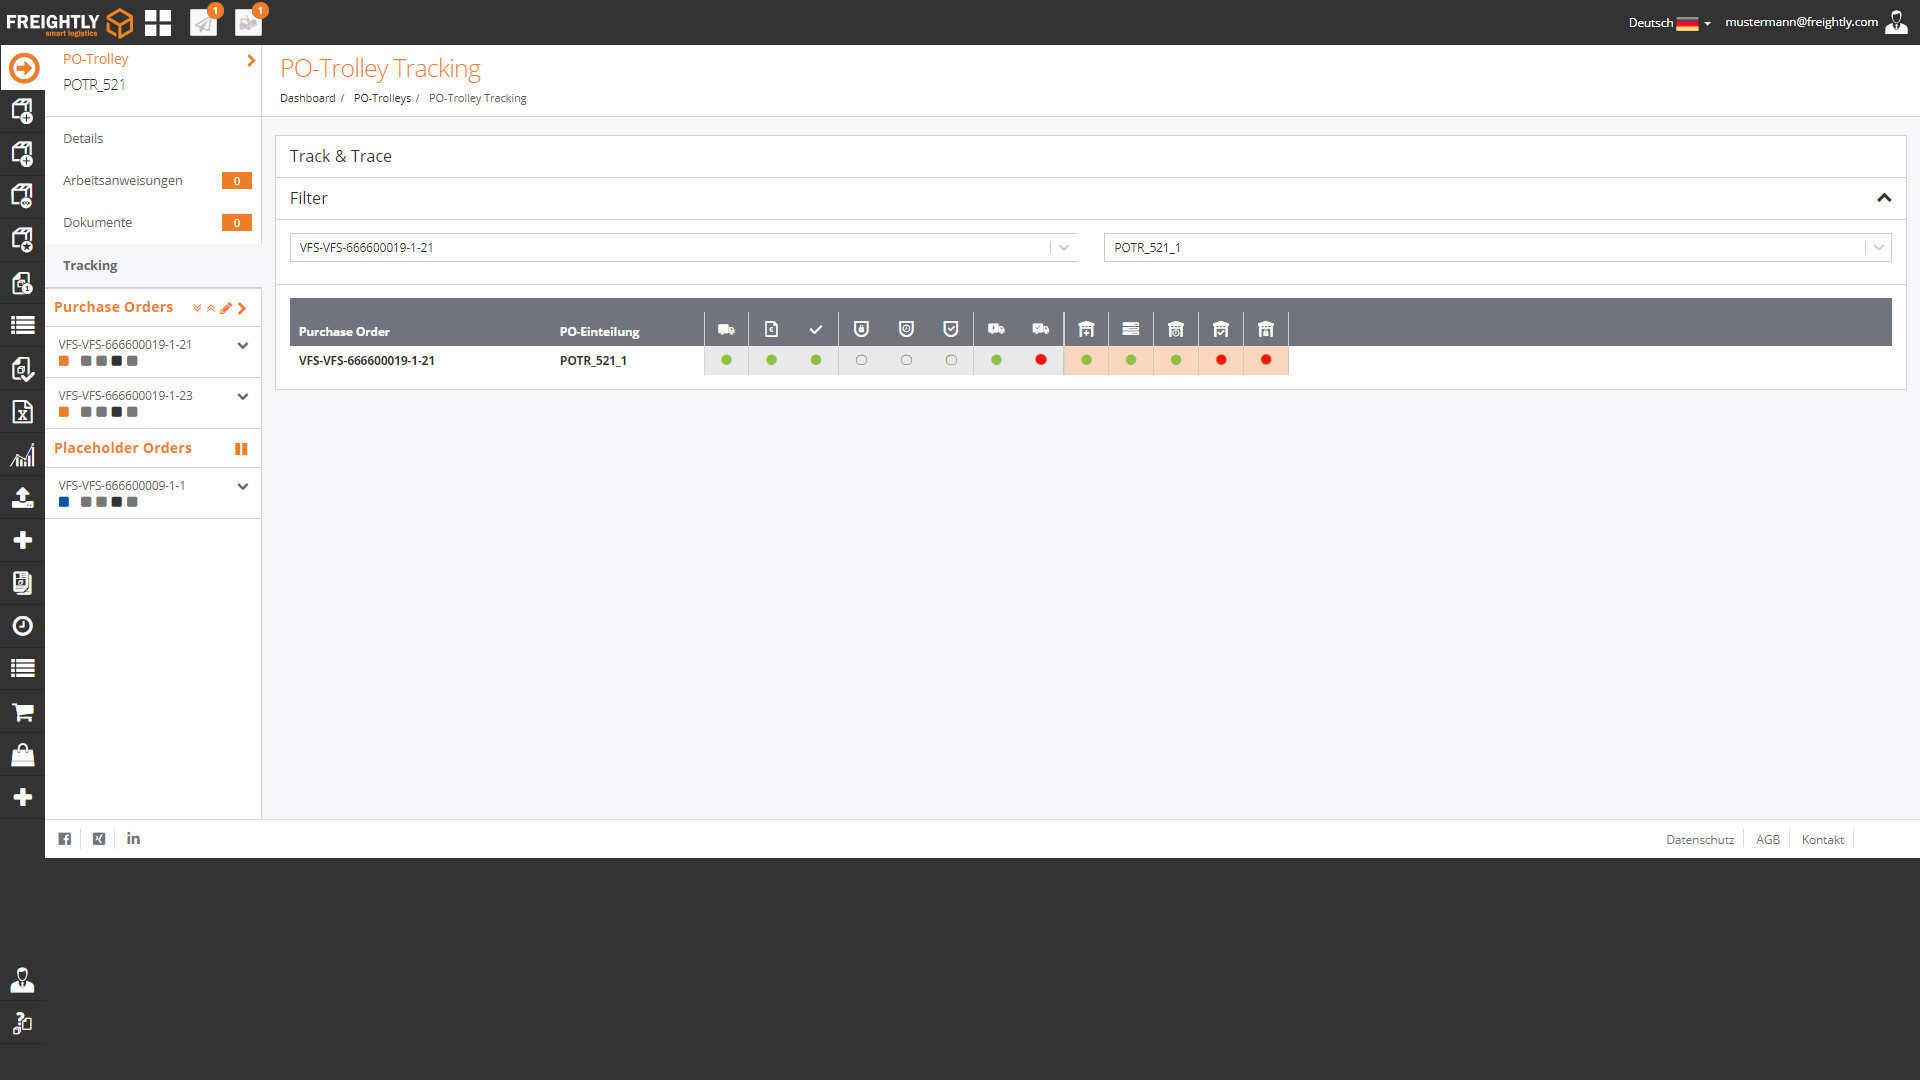Click the green status dot under truck column
1920x1080 pixels.
(x=726, y=360)
